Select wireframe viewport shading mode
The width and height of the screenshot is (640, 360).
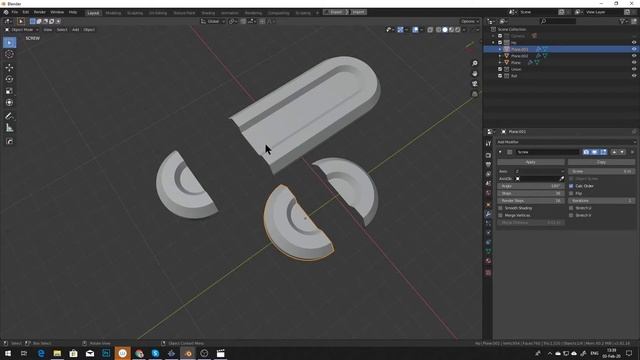tap(438, 30)
